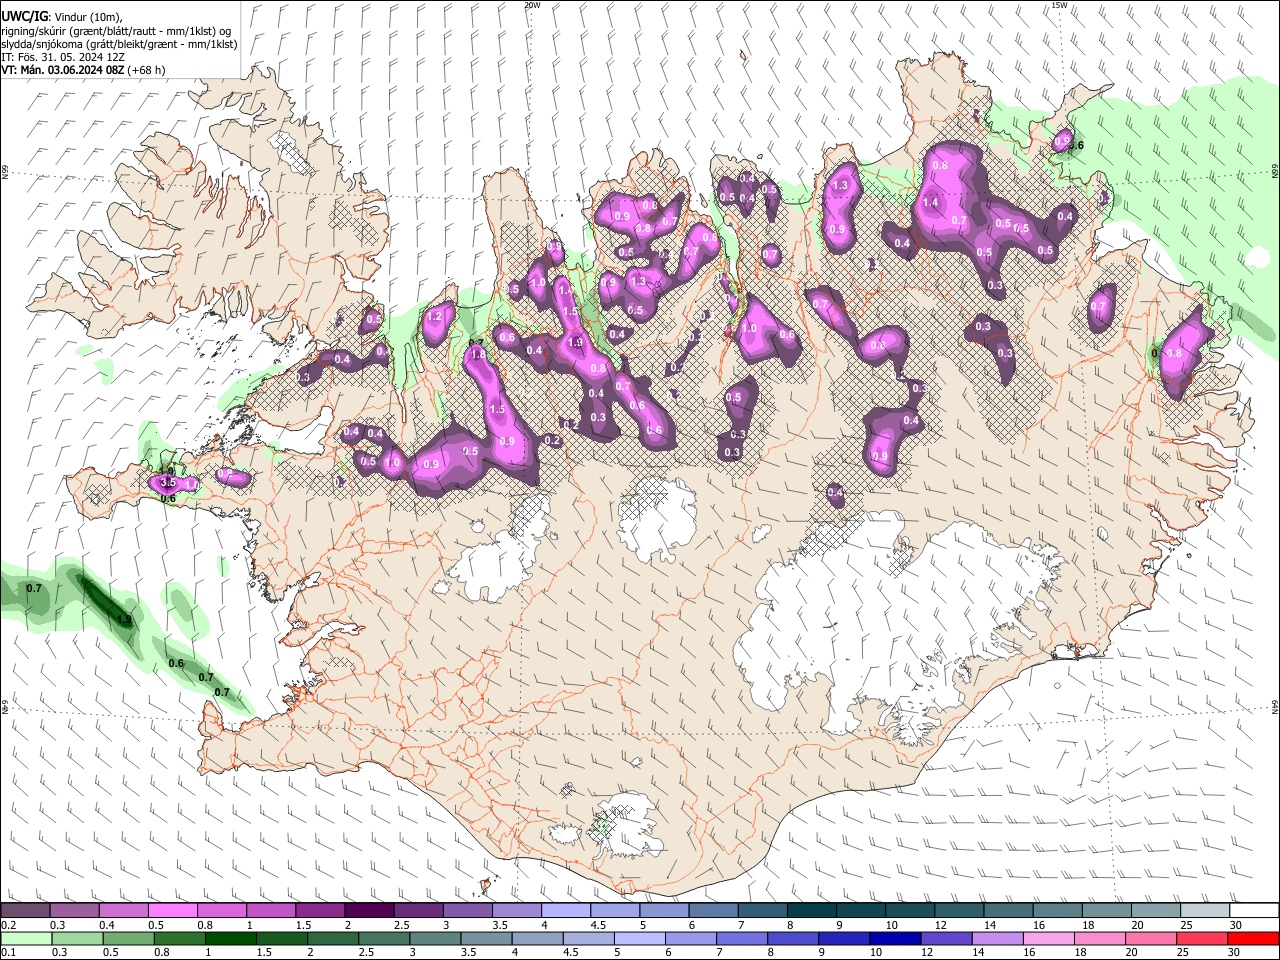The image size is (1280, 960).
Task: Click the 0.2 label in the upper legend row
Action: coord(8,925)
